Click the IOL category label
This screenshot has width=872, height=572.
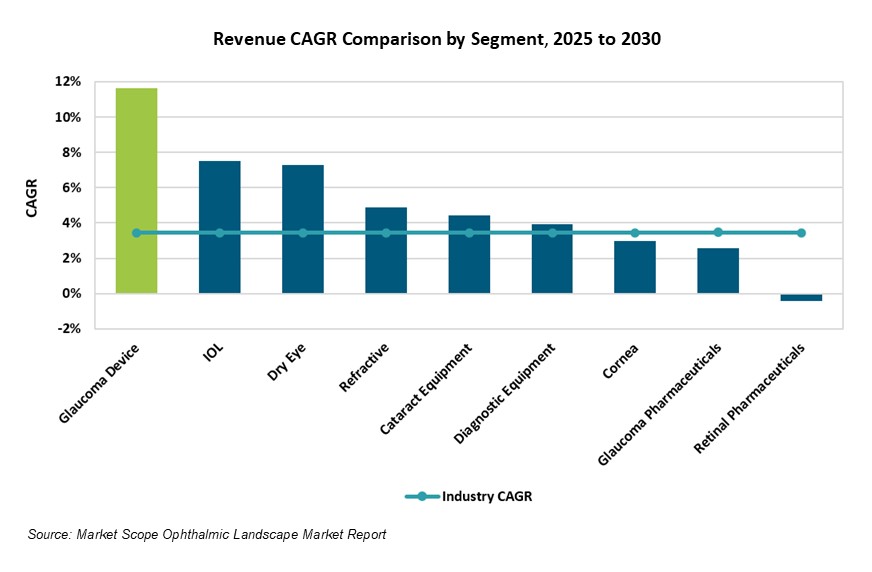(214, 352)
